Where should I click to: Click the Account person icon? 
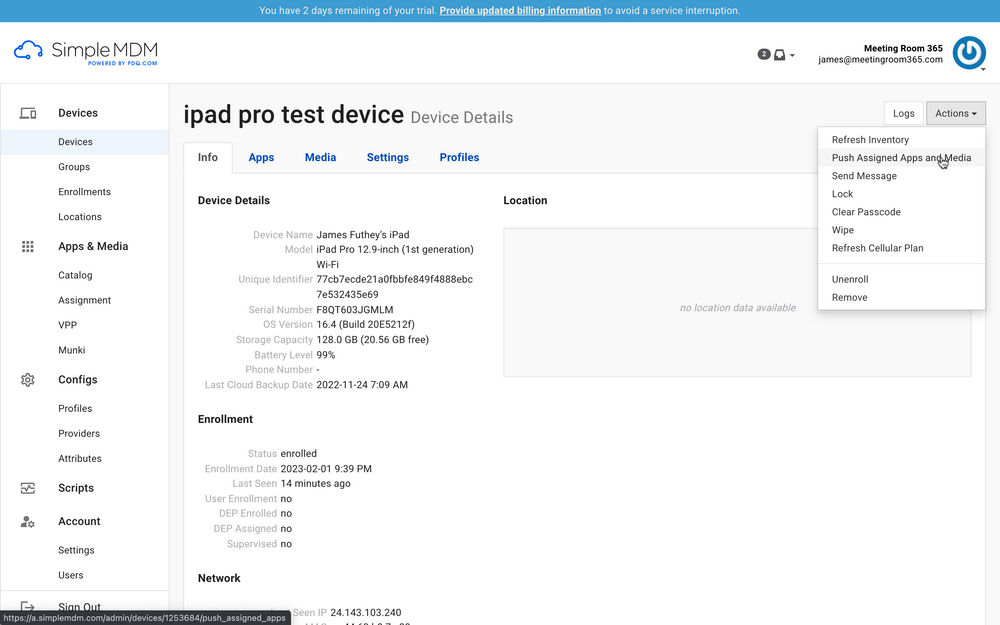[27, 521]
